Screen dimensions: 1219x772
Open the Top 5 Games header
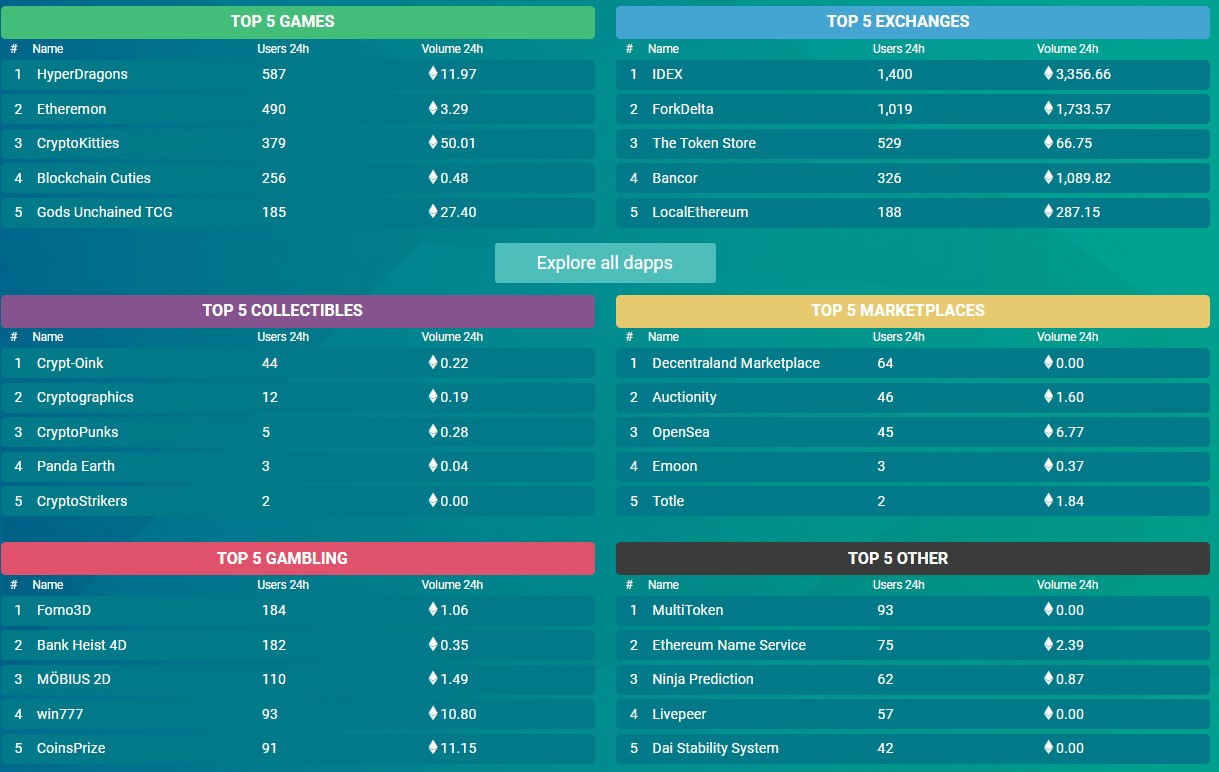[297, 21]
